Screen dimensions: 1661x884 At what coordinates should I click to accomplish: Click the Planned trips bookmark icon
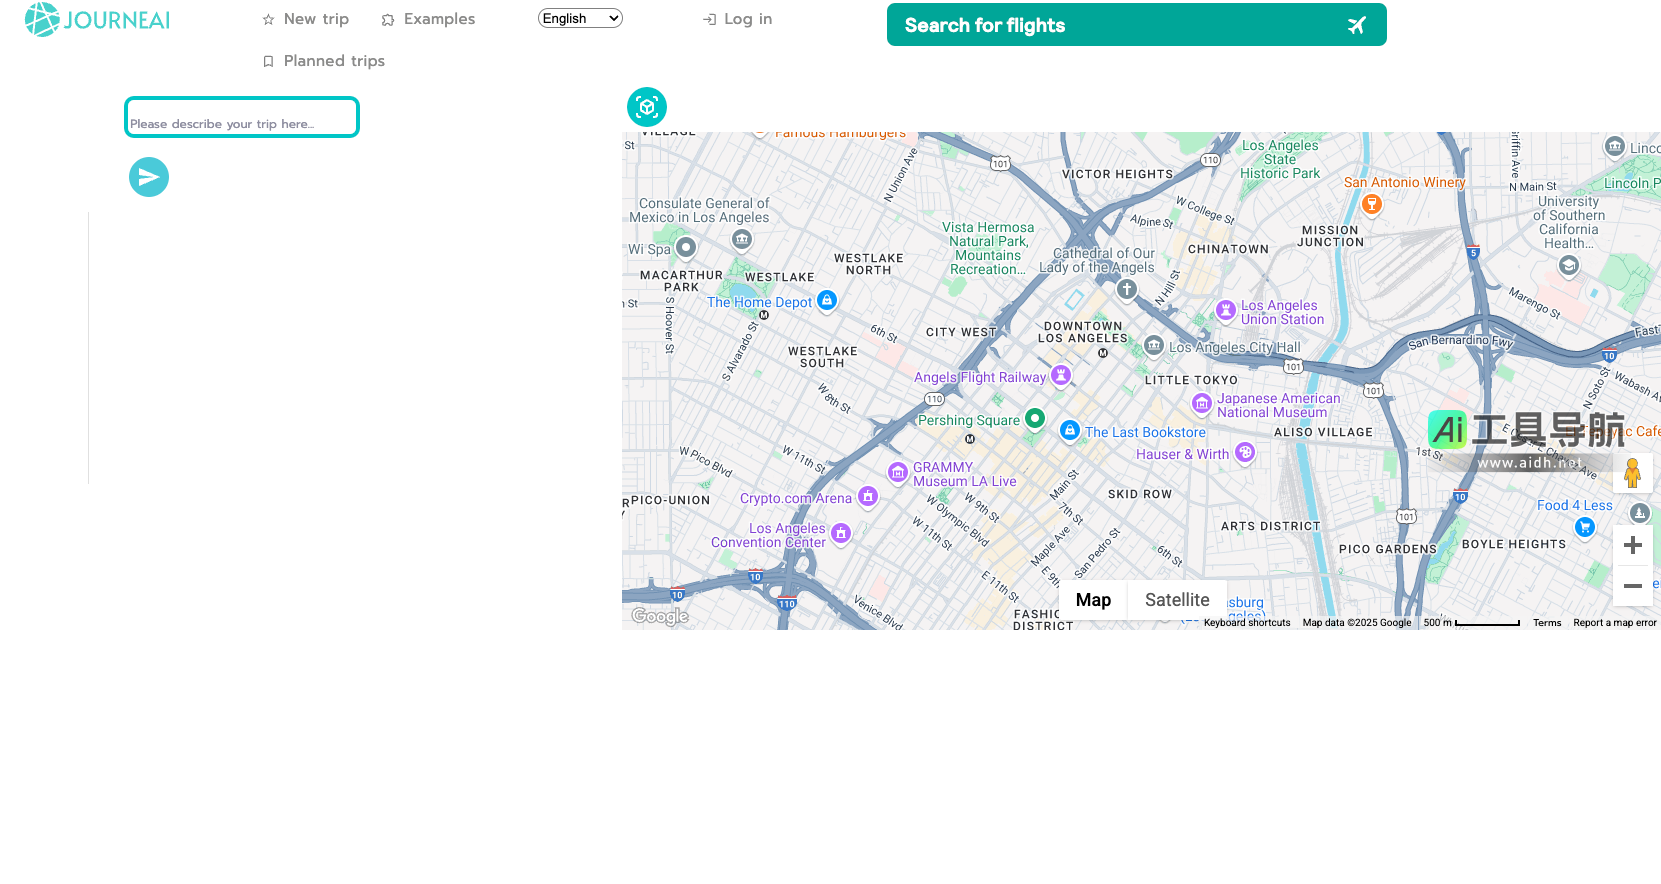[x=268, y=62]
